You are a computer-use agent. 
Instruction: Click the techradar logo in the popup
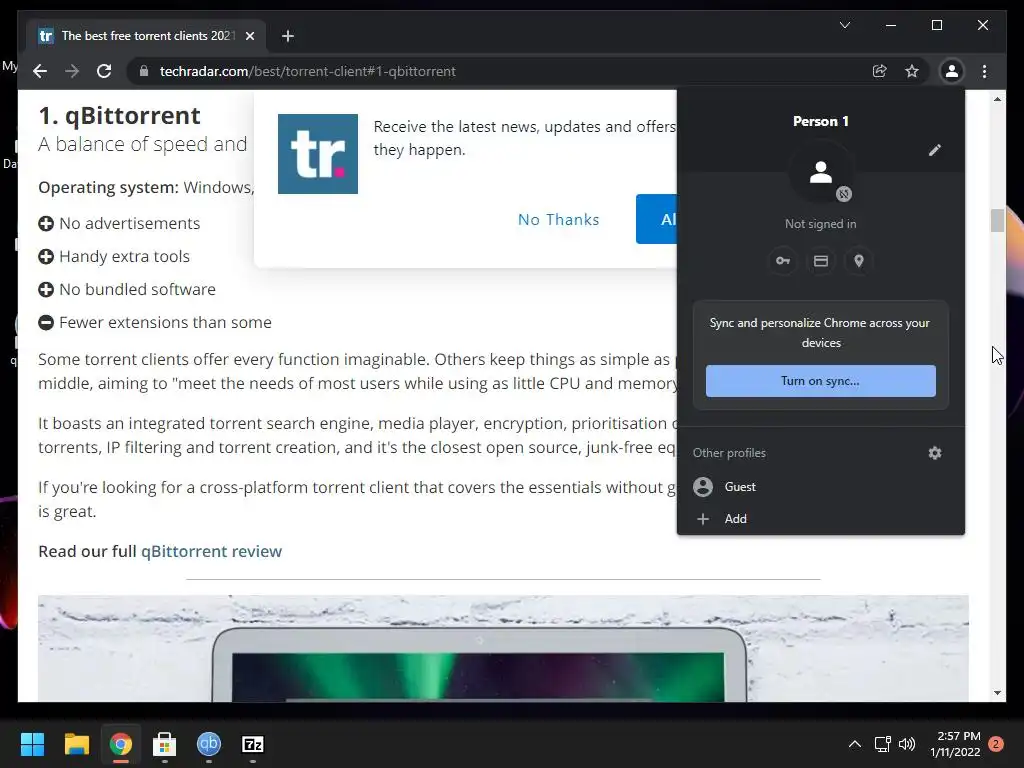[317, 154]
